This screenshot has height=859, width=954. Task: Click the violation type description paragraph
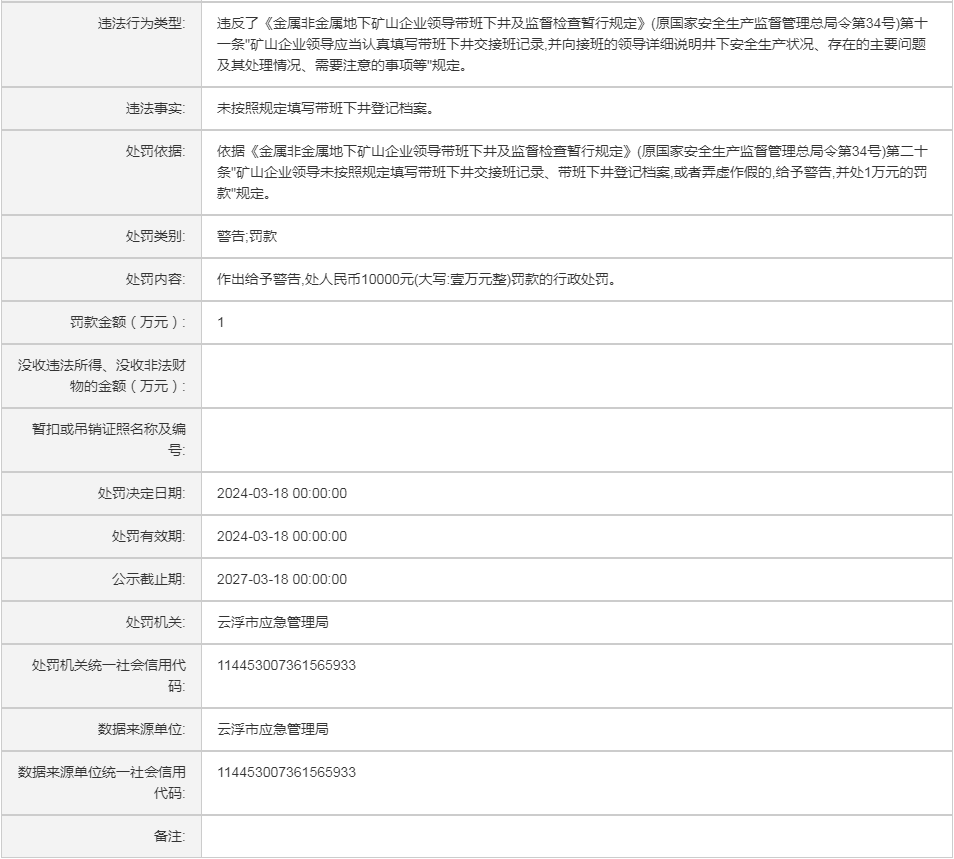click(x=572, y=44)
